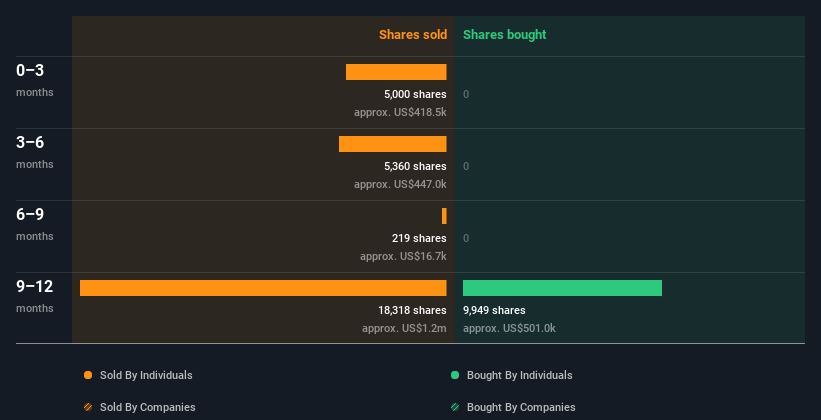
Task: Click the orange bar for 0–3 months
Action: (x=396, y=72)
